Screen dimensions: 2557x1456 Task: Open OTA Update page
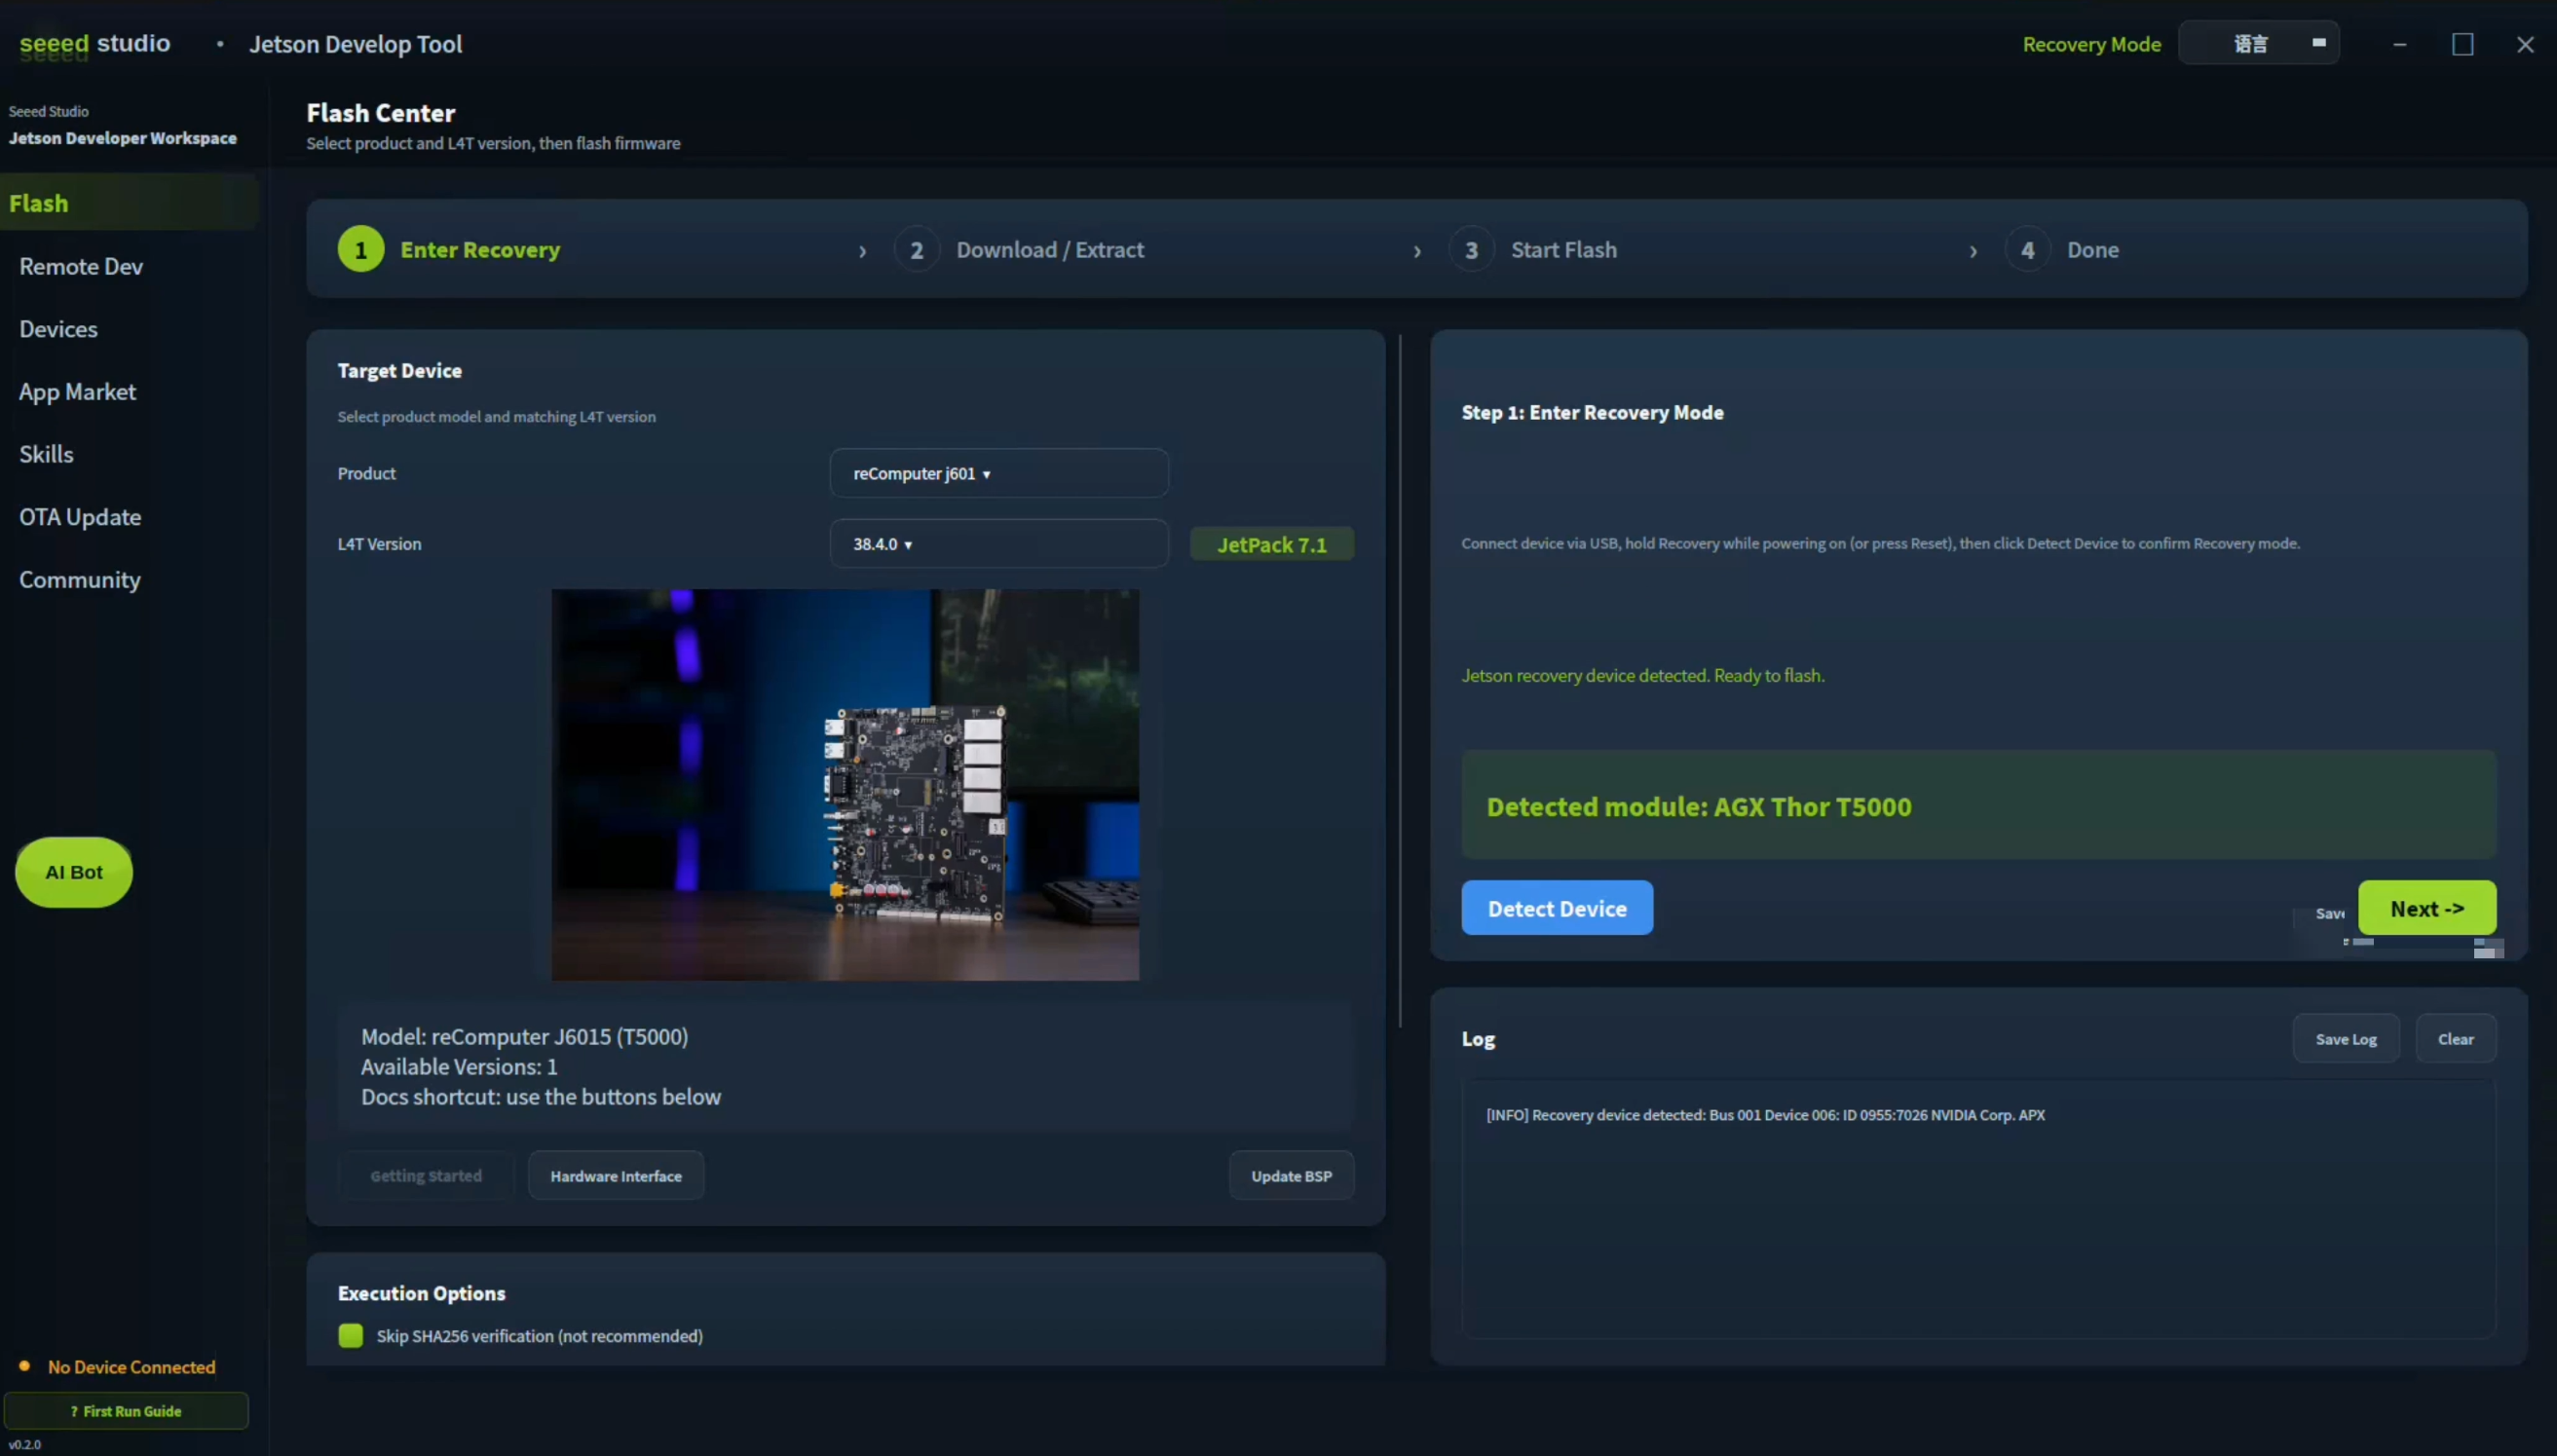[x=80, y=517]
